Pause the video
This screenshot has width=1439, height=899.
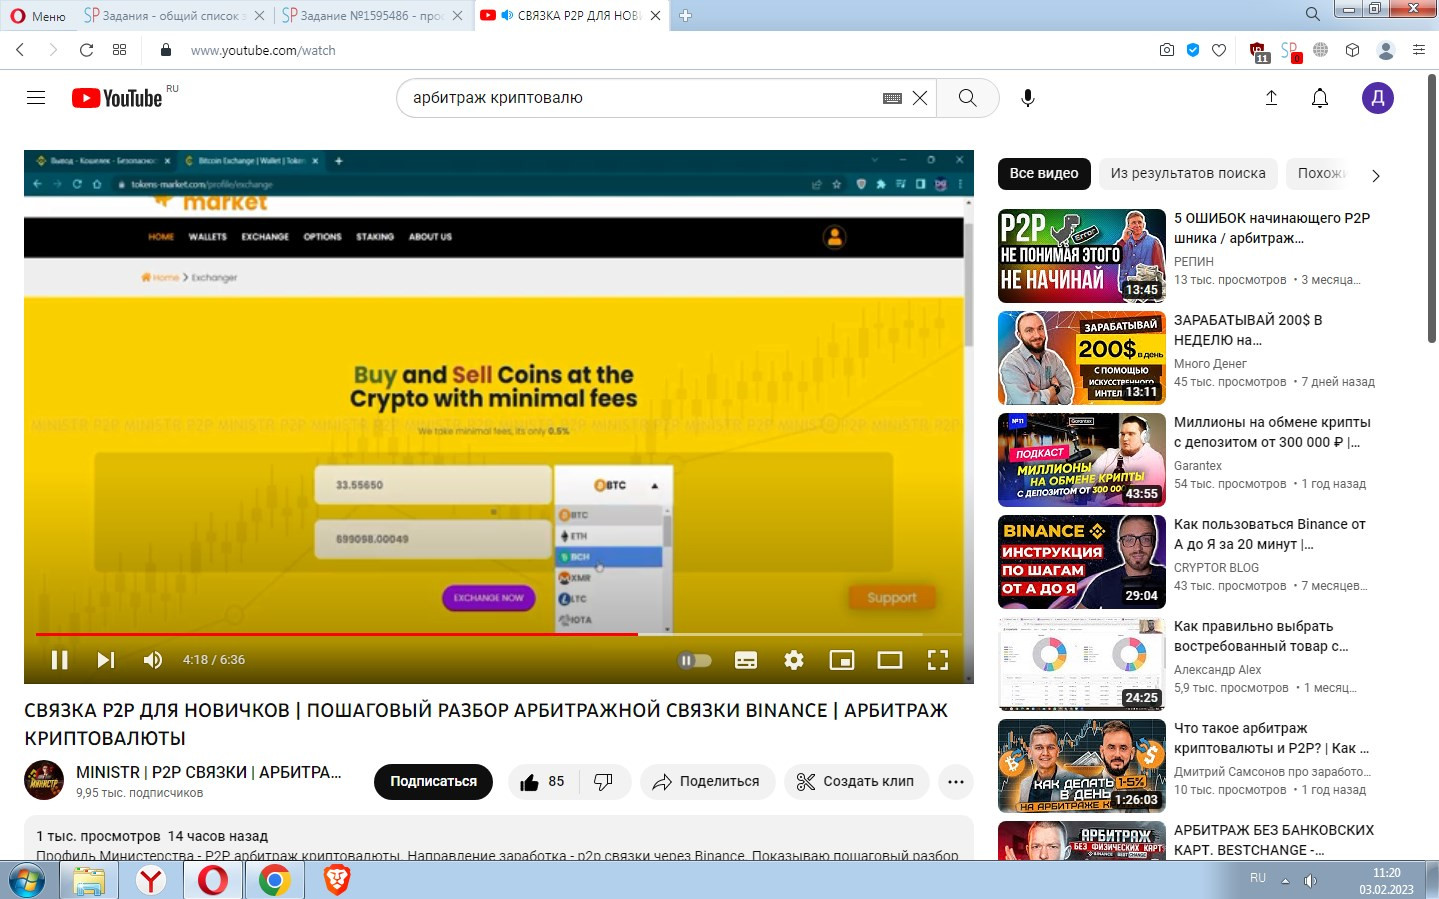pyautogui.click(x=60, y=660)
